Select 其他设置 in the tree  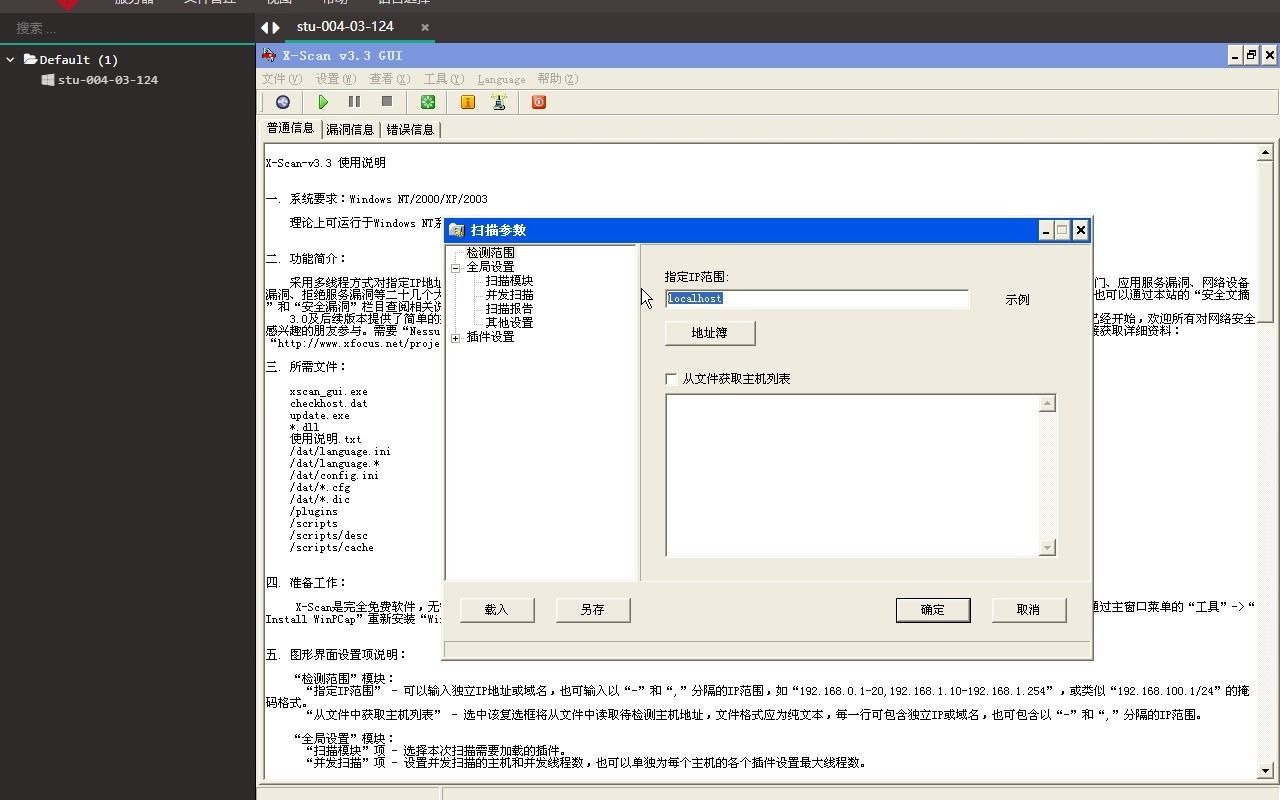click(509, 323)
